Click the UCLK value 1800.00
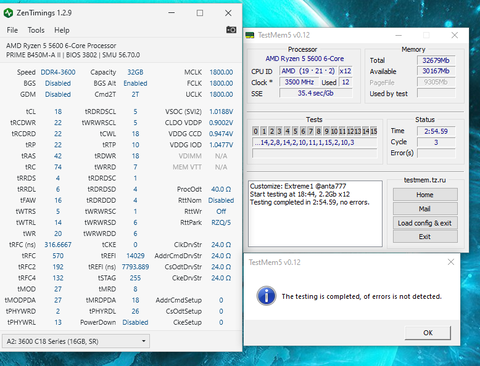The width and height of the screenshot is (480, 366). click(x=221, y=94)
